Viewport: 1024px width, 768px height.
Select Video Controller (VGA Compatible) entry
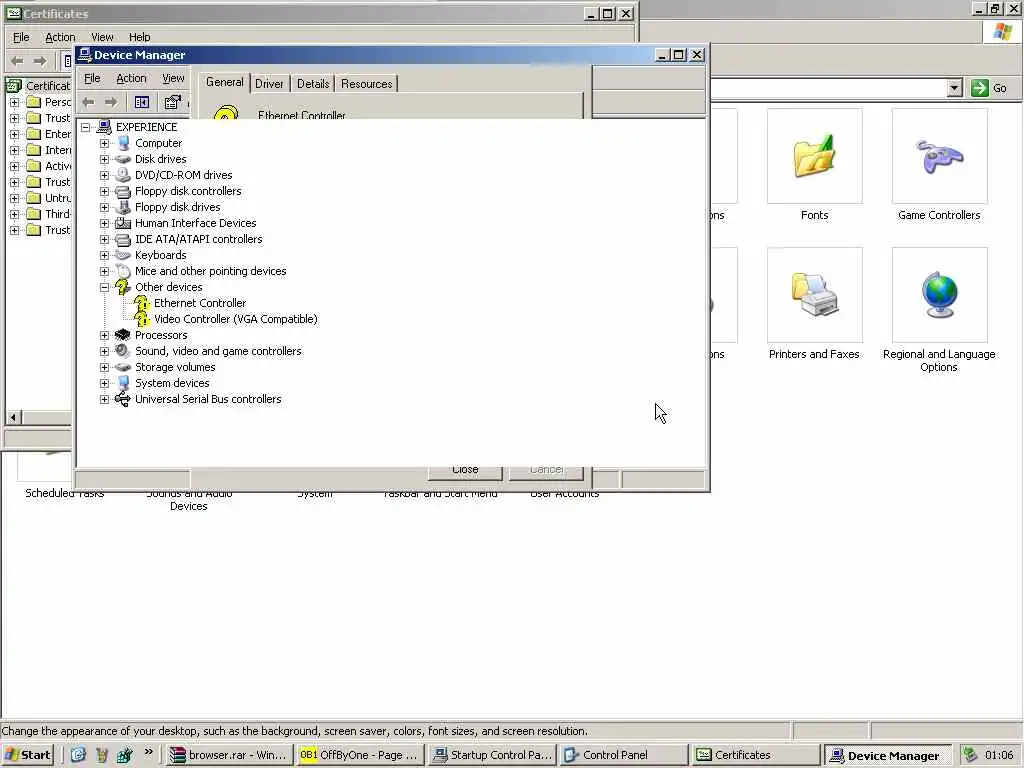(236, 319)
